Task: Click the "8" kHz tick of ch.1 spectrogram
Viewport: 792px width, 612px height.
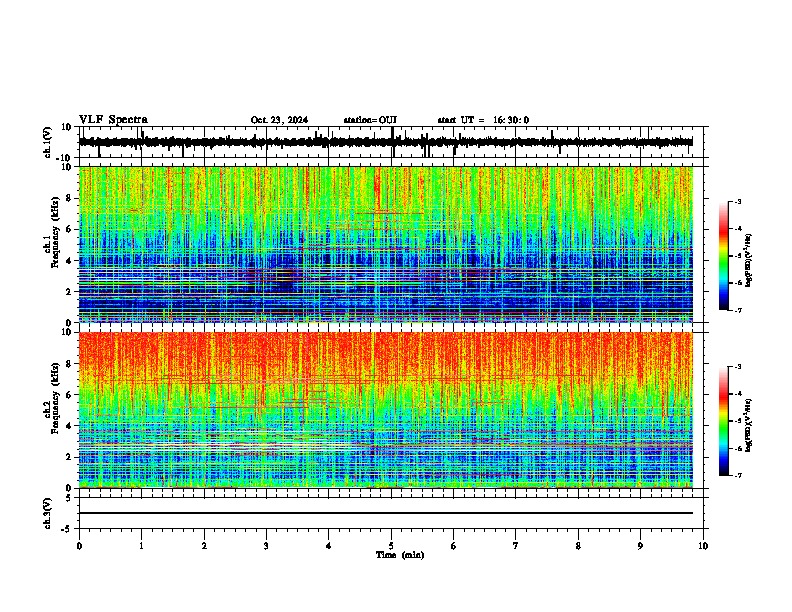Action: pyautogui.click(x=69, y=198)
